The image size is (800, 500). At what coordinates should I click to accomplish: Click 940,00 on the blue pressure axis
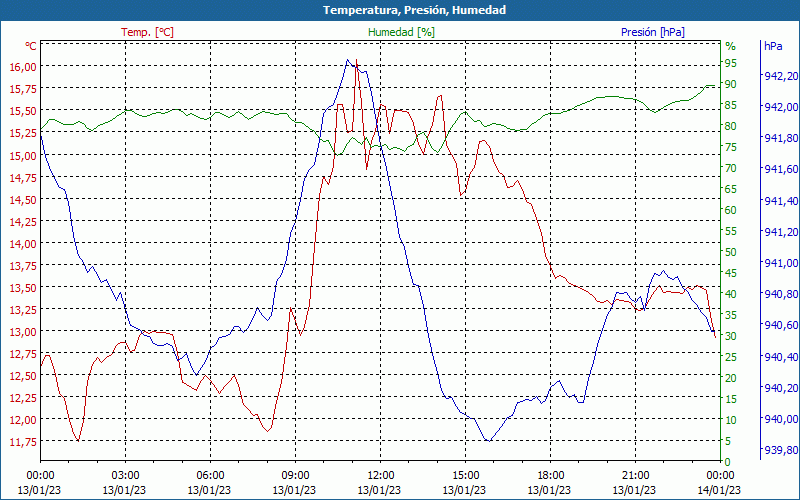coord(781,419)
